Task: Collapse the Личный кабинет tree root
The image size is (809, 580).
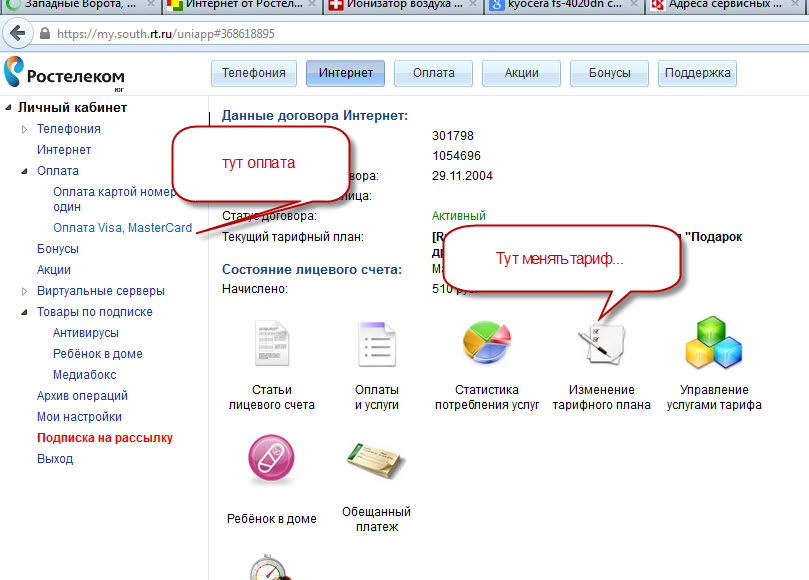Action: pyautogui.click(x=8, y=107)
